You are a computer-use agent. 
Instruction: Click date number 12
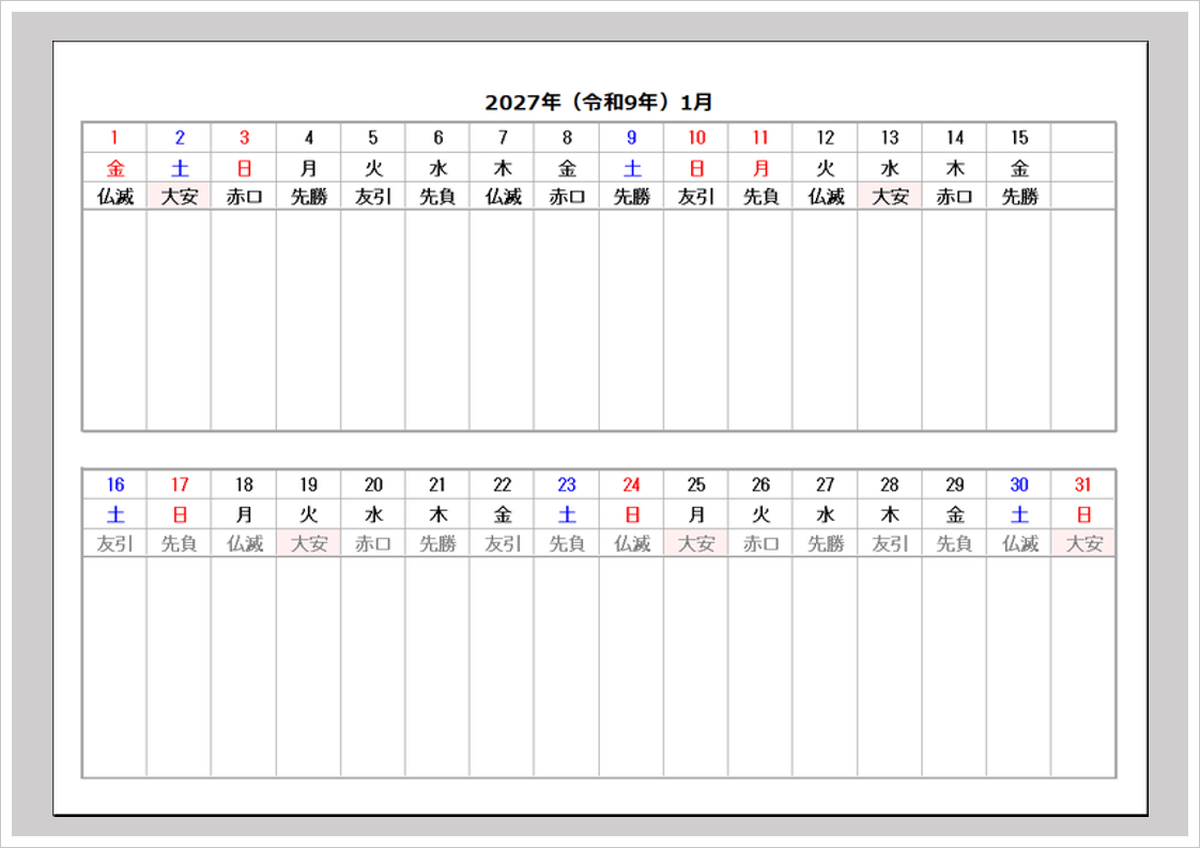click(825, 138)
